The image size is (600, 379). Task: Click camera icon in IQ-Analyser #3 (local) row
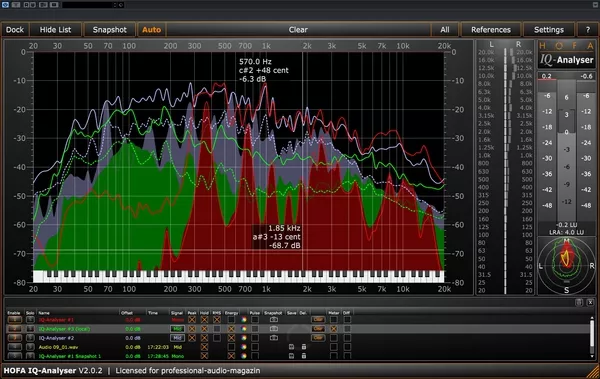click(x=274, y=329)
